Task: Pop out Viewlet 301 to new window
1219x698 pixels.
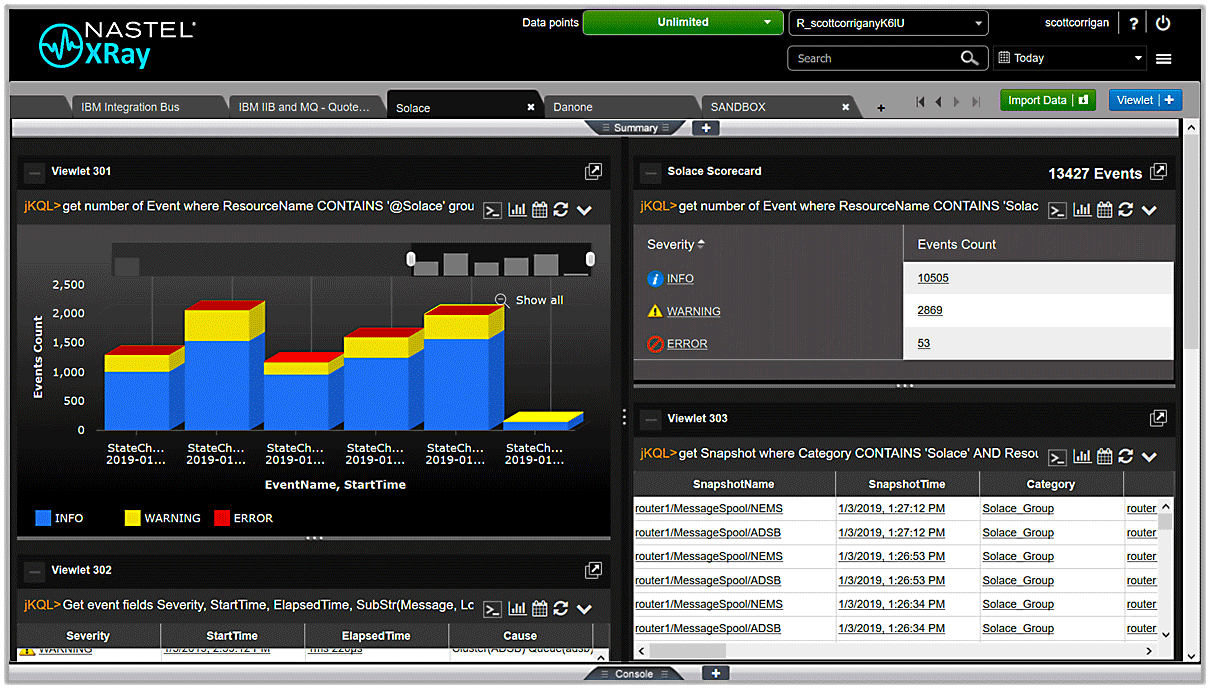Action: (x=593, y=172)
